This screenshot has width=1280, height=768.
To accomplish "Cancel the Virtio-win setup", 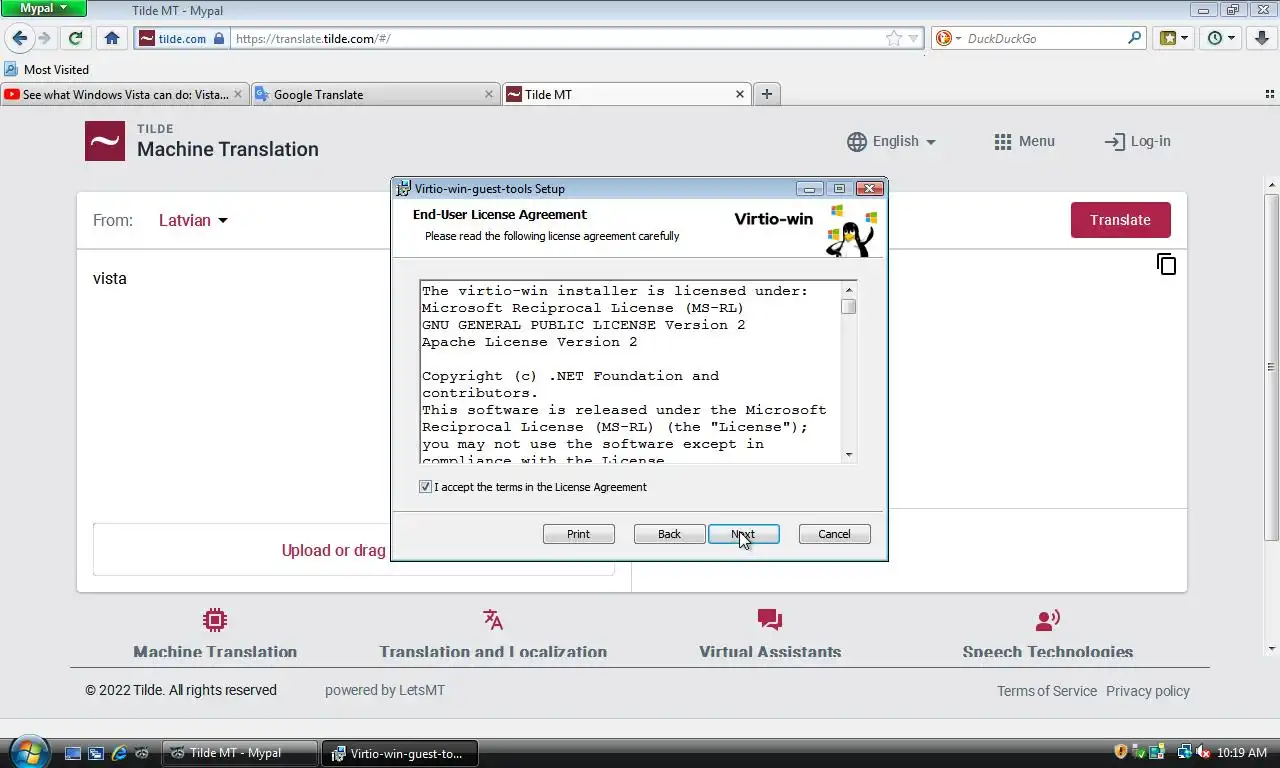I will click(835, 534).
